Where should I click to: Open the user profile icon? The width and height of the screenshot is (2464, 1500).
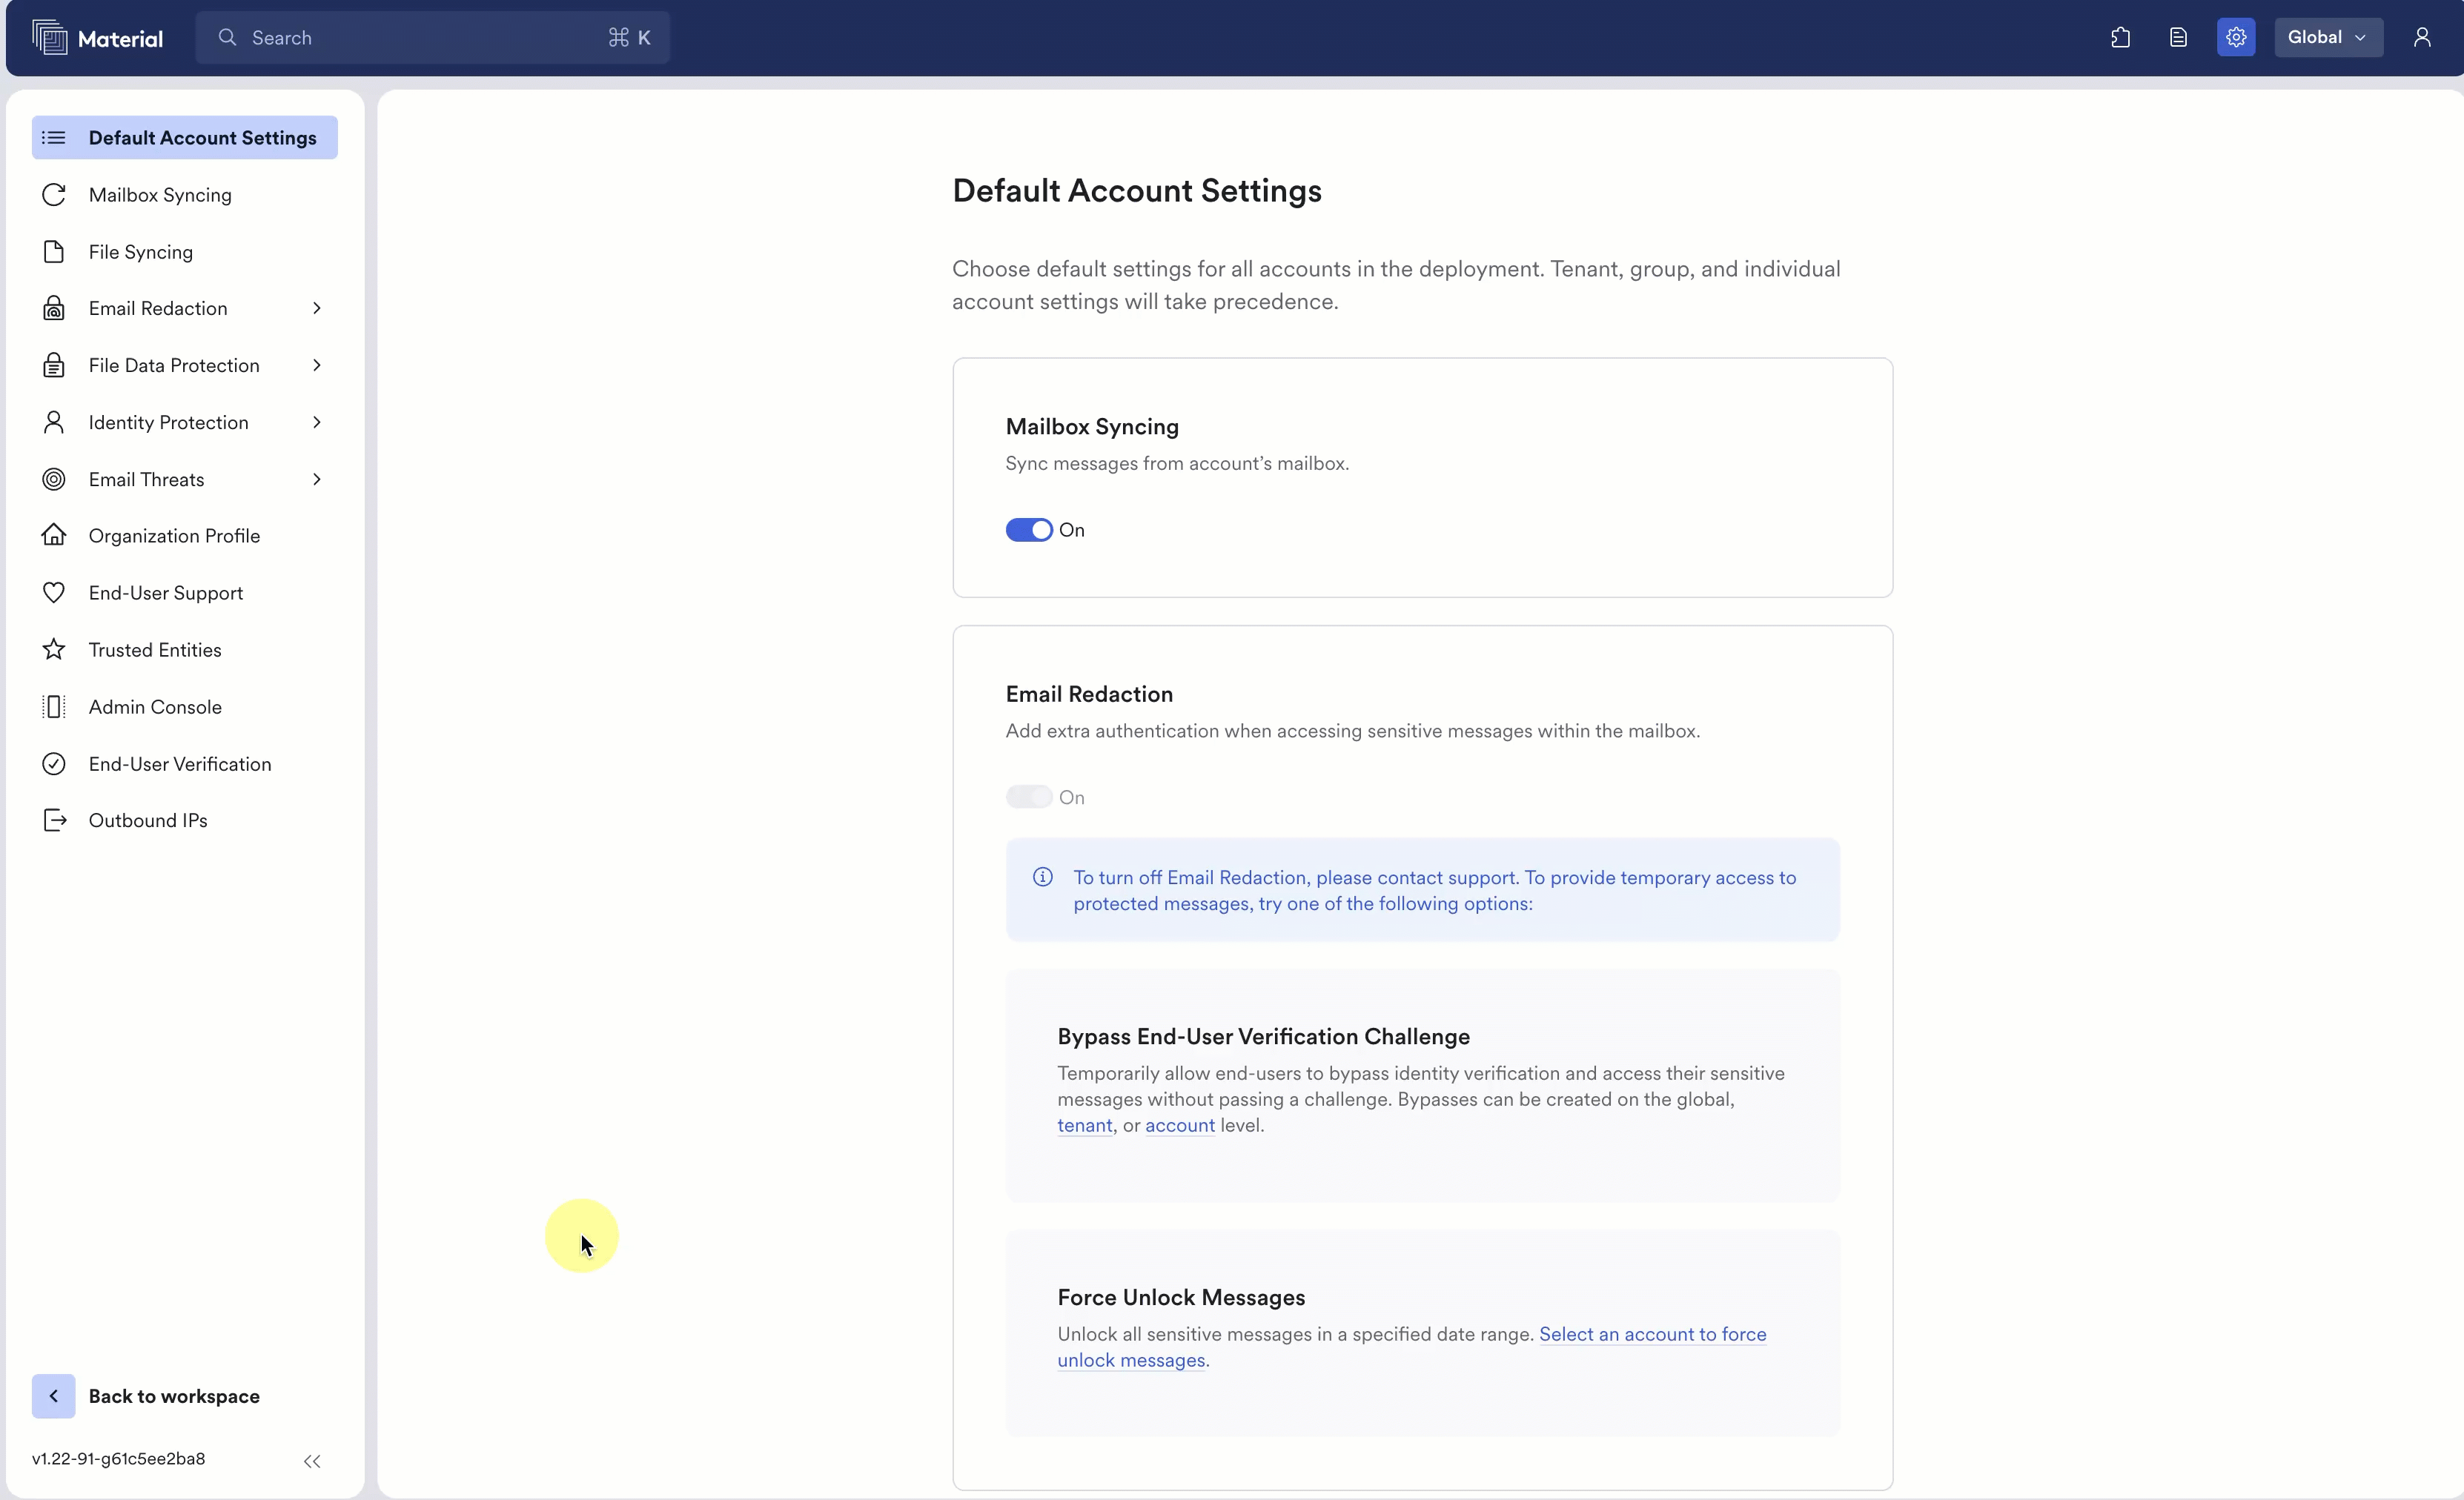(2422, 38)
